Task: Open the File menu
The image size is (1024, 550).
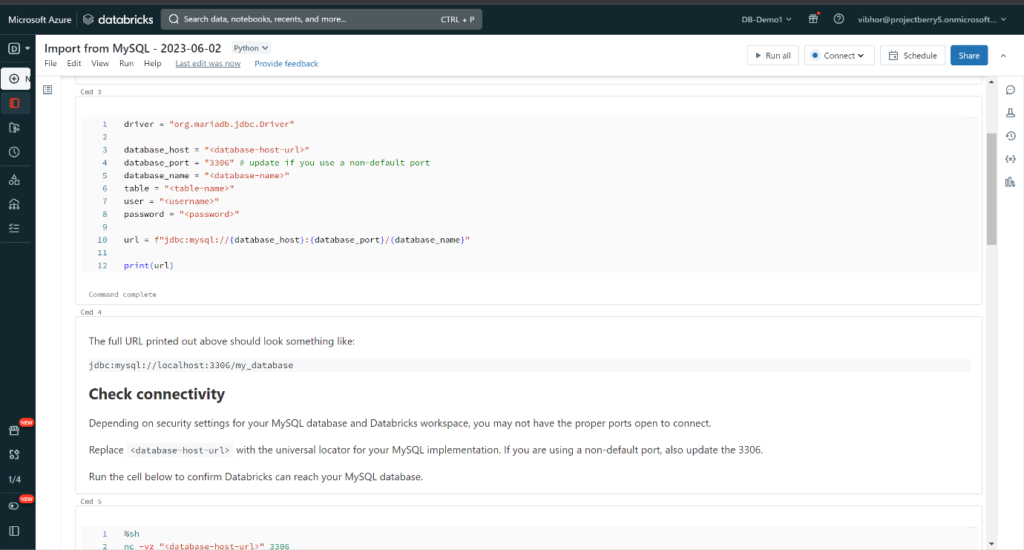Action: click(x=50, y=63)
